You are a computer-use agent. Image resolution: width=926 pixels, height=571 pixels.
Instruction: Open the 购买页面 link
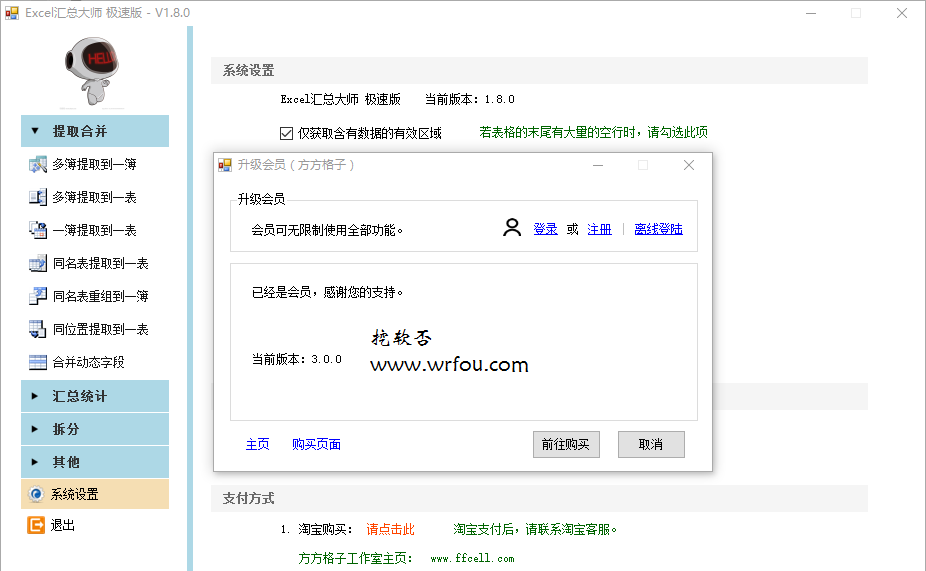tap(316, 444)
